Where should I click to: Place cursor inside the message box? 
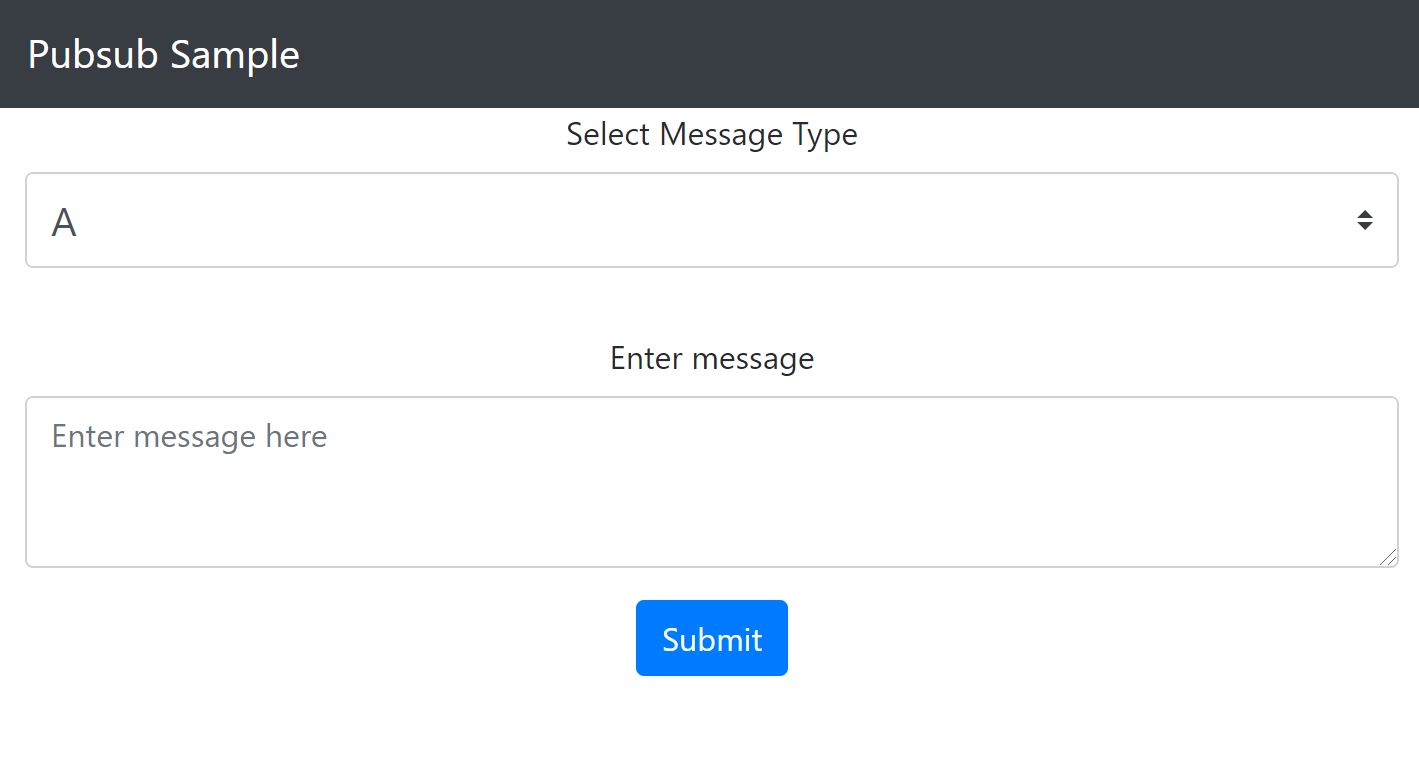pyautogui.click(x=711, y=482)
